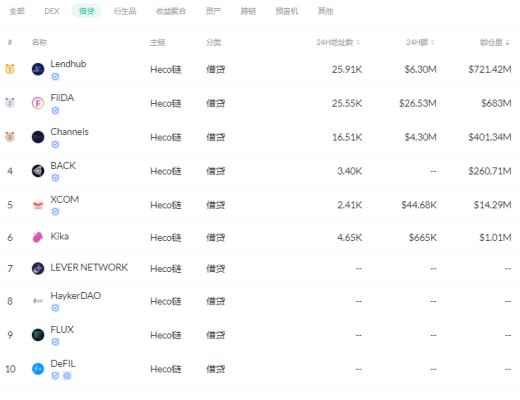Image resolution: width=520 pixels, height=400 pixels.
Task: Click the HaykerDAO logo
Action: click(38, 301)
